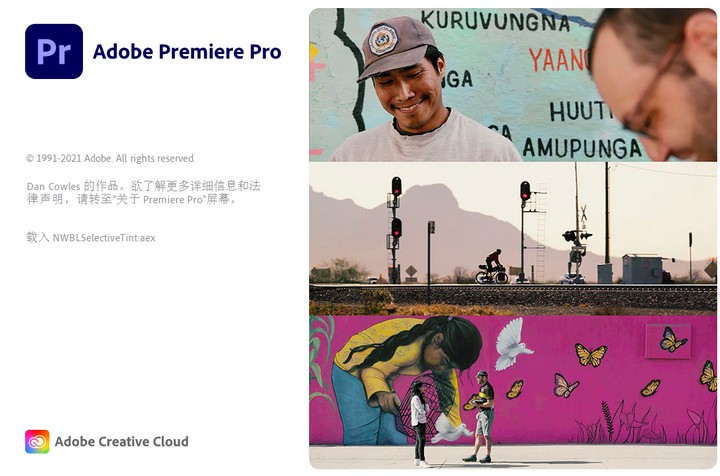
Task: Click the Adobe Creative Cloud rainbow icon
Action: 37,441
